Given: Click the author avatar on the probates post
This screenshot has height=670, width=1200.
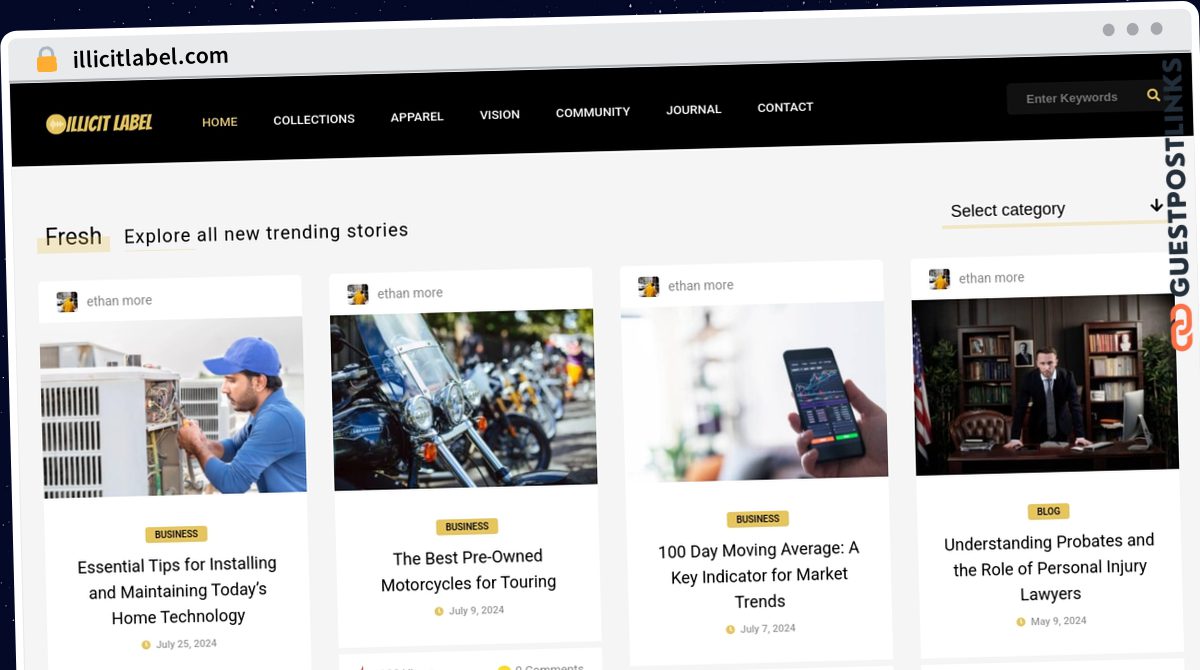Looking at the screenshot, I should (x=939, y=279).
